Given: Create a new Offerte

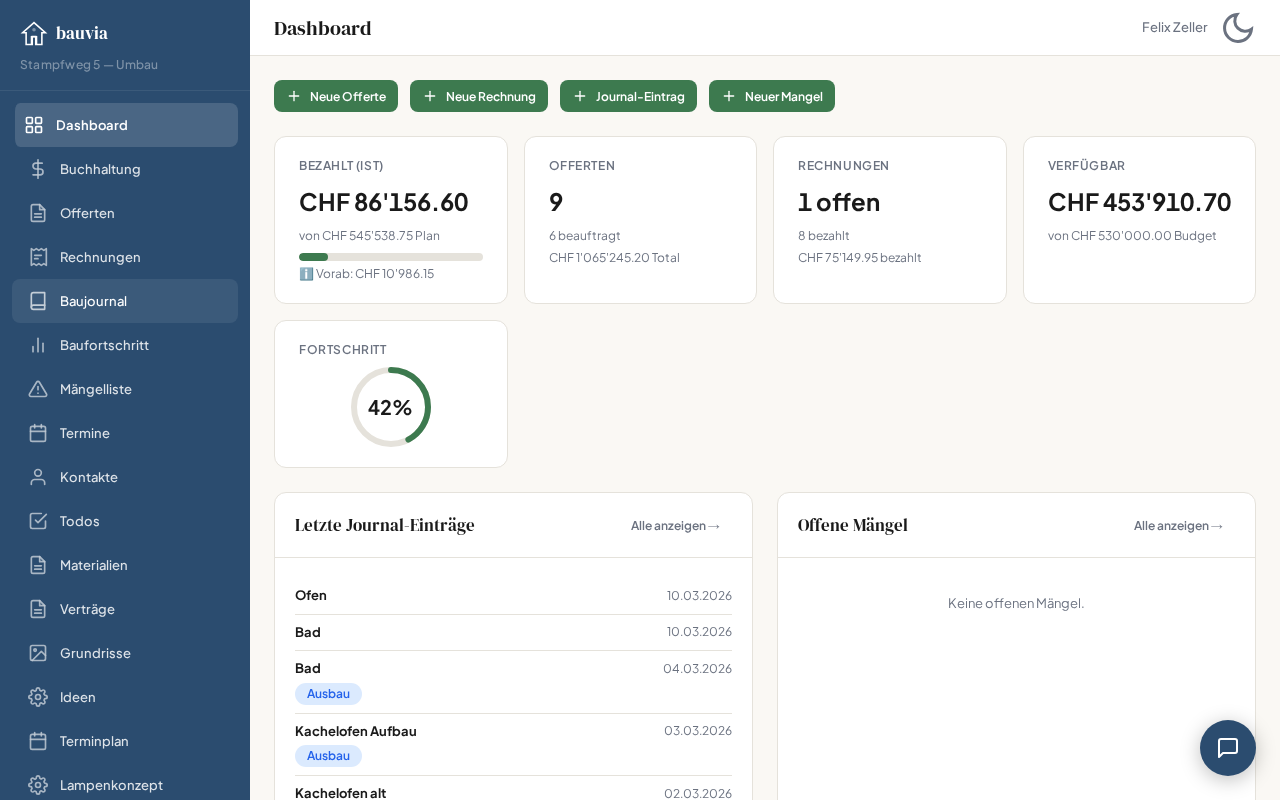Looking at the screenshot, I should click(336, 96).
